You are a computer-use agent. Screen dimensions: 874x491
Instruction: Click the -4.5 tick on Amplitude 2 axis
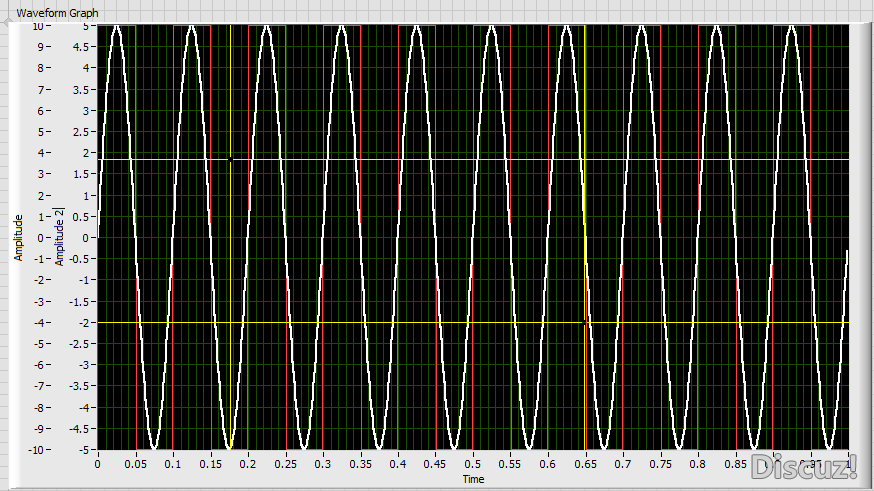click(80, 429)
